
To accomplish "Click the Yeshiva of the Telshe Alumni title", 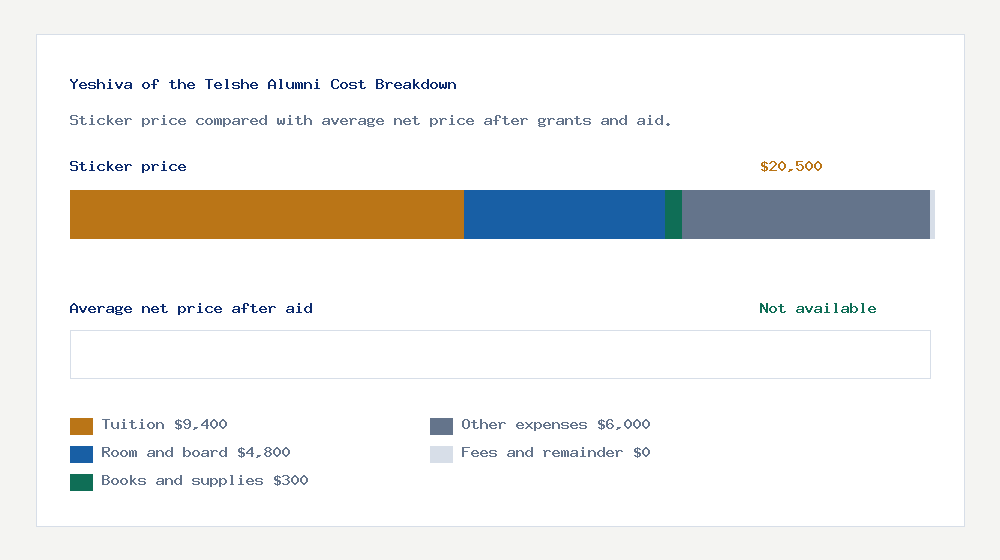I will tap(263, 84).
